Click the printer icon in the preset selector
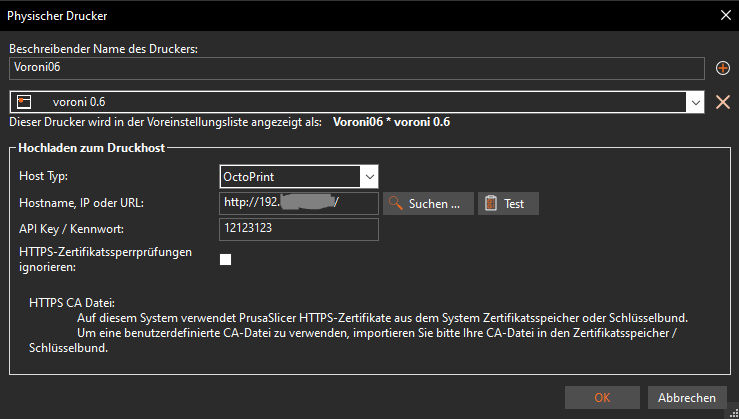Screen dimensions: 739x419 [26, 101]
